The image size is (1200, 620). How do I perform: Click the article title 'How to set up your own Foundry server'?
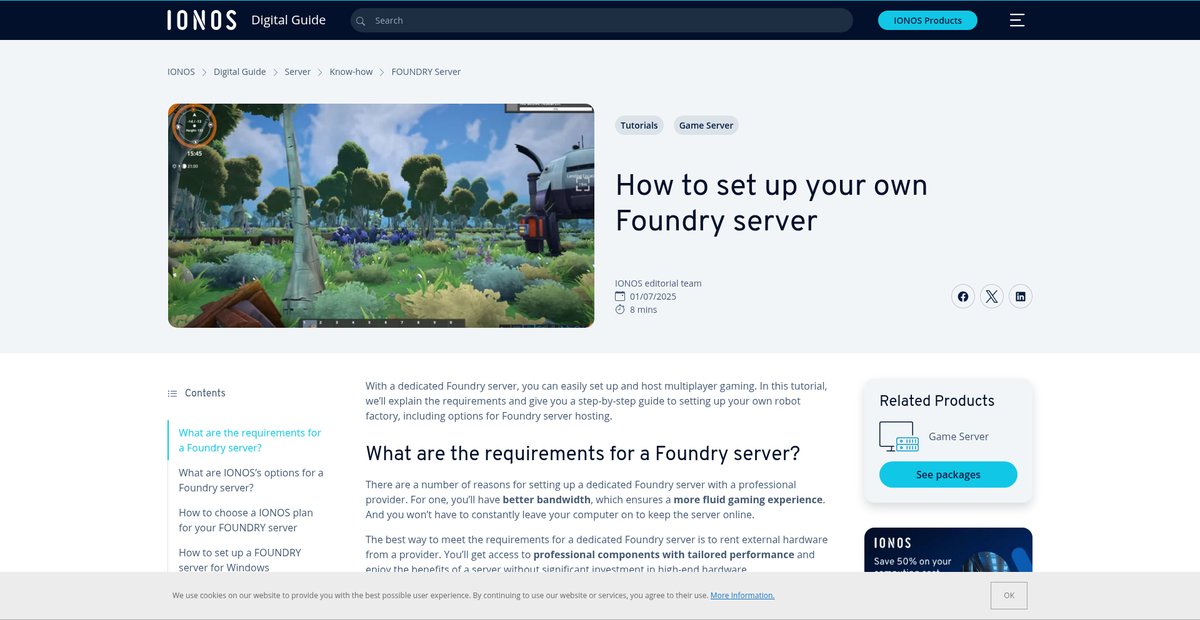pyautogui.click(x=771, y=202)
